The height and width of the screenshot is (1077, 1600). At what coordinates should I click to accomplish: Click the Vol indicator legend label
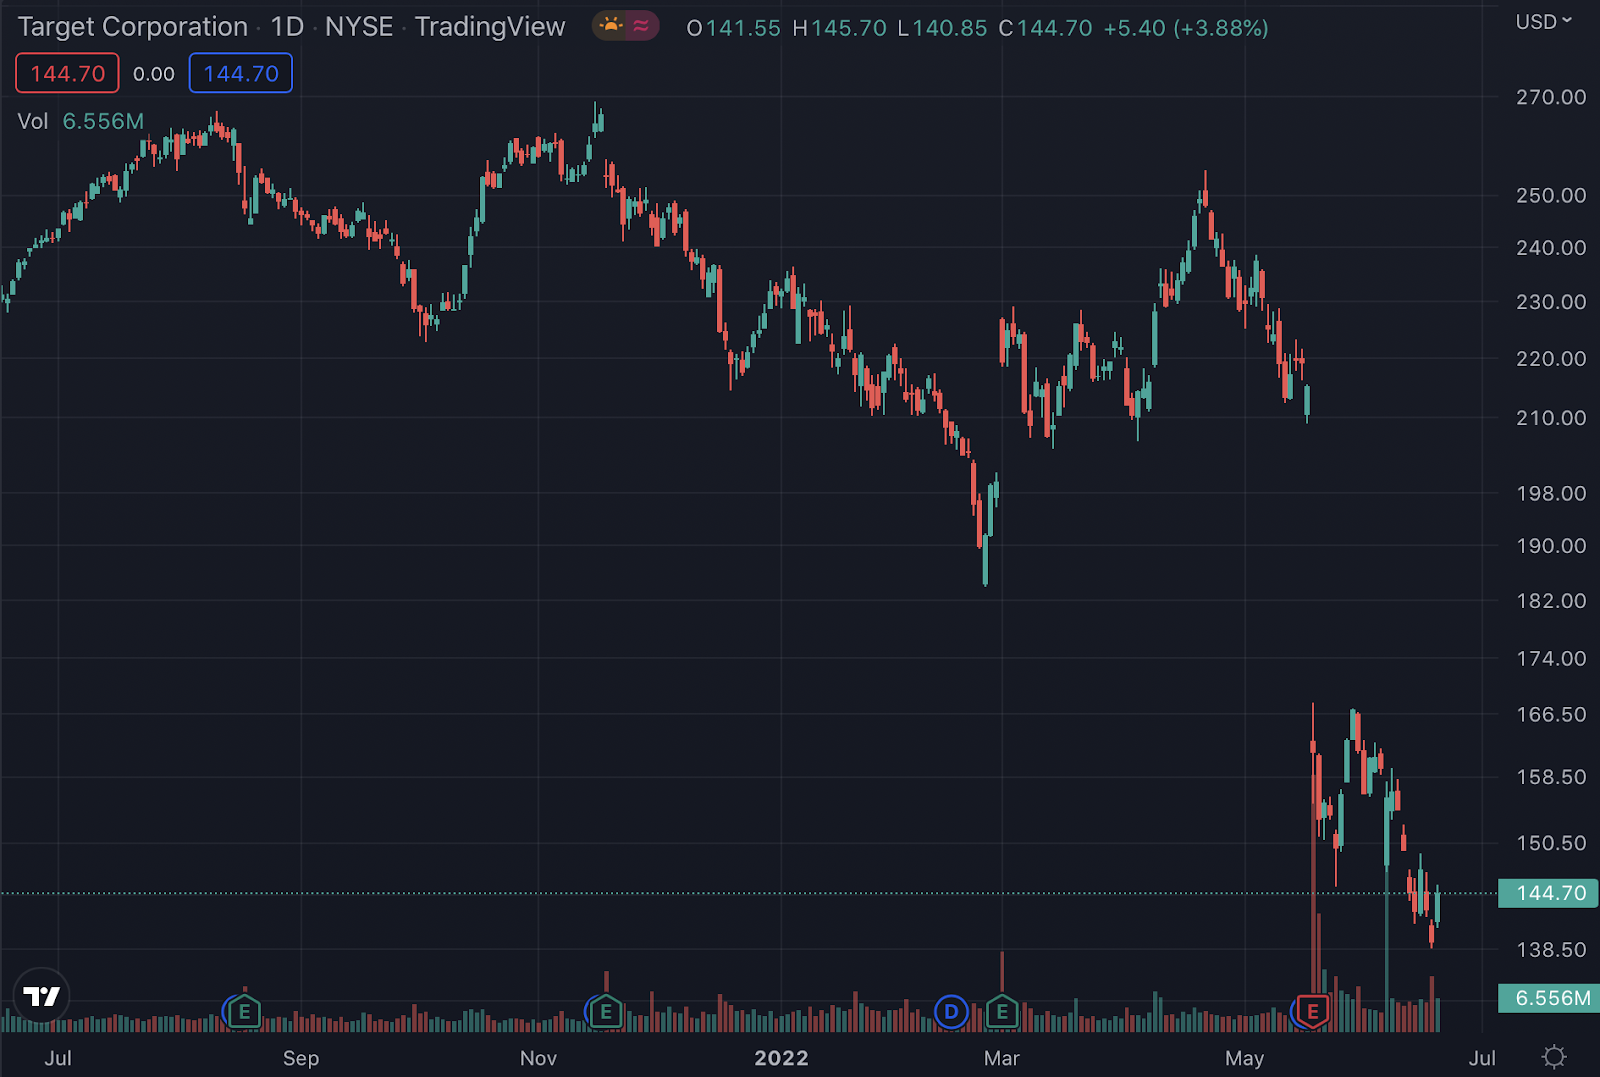pyautogui.click(x=33, y=121)
